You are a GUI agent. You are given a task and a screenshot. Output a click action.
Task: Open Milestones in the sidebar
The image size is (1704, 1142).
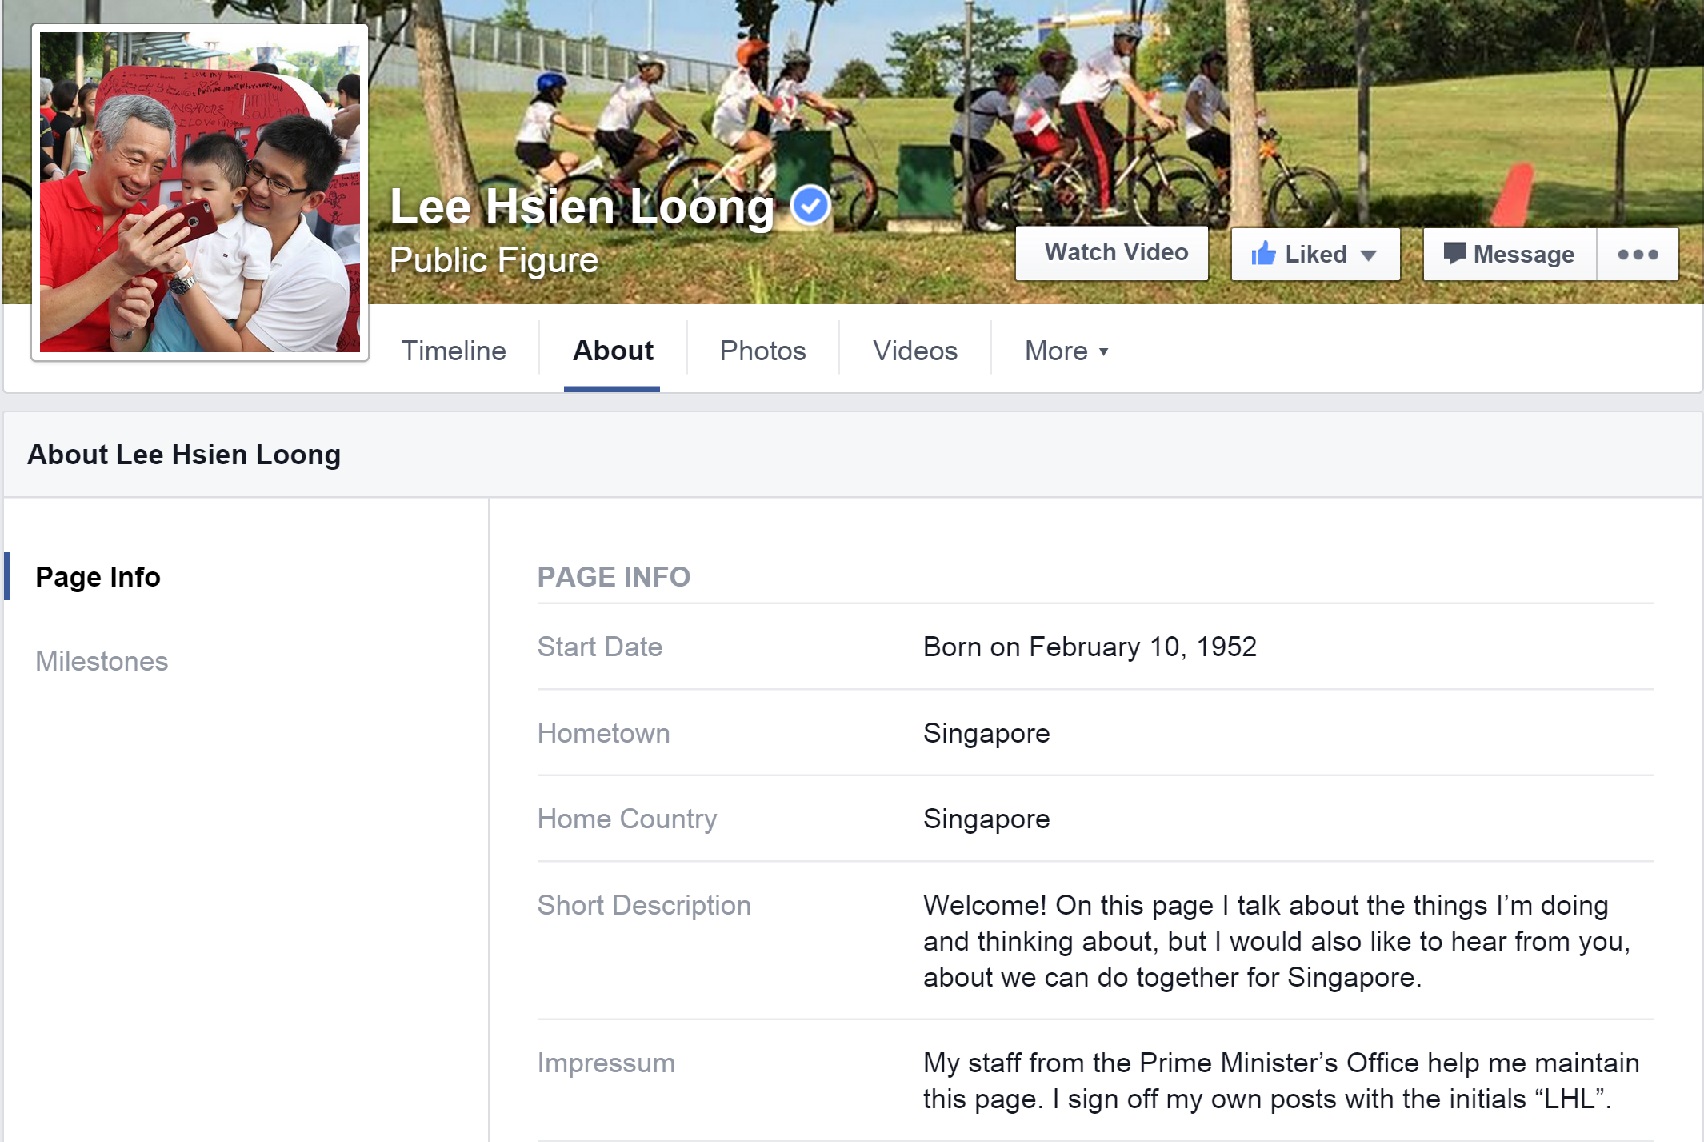tap(102, 661)
